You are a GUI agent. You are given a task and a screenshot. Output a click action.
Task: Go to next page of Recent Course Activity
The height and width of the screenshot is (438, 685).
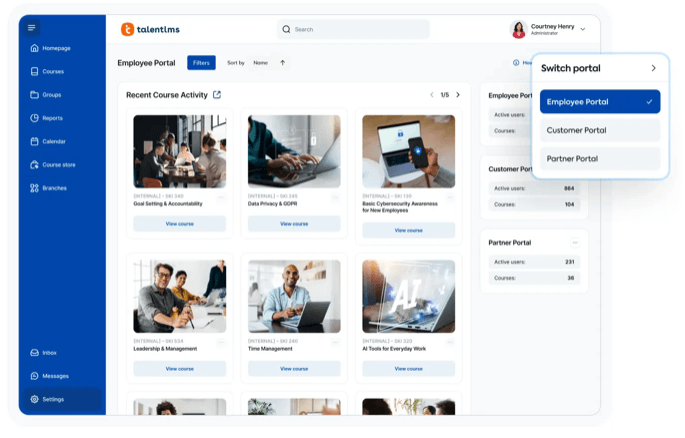(x=458, y=95)
